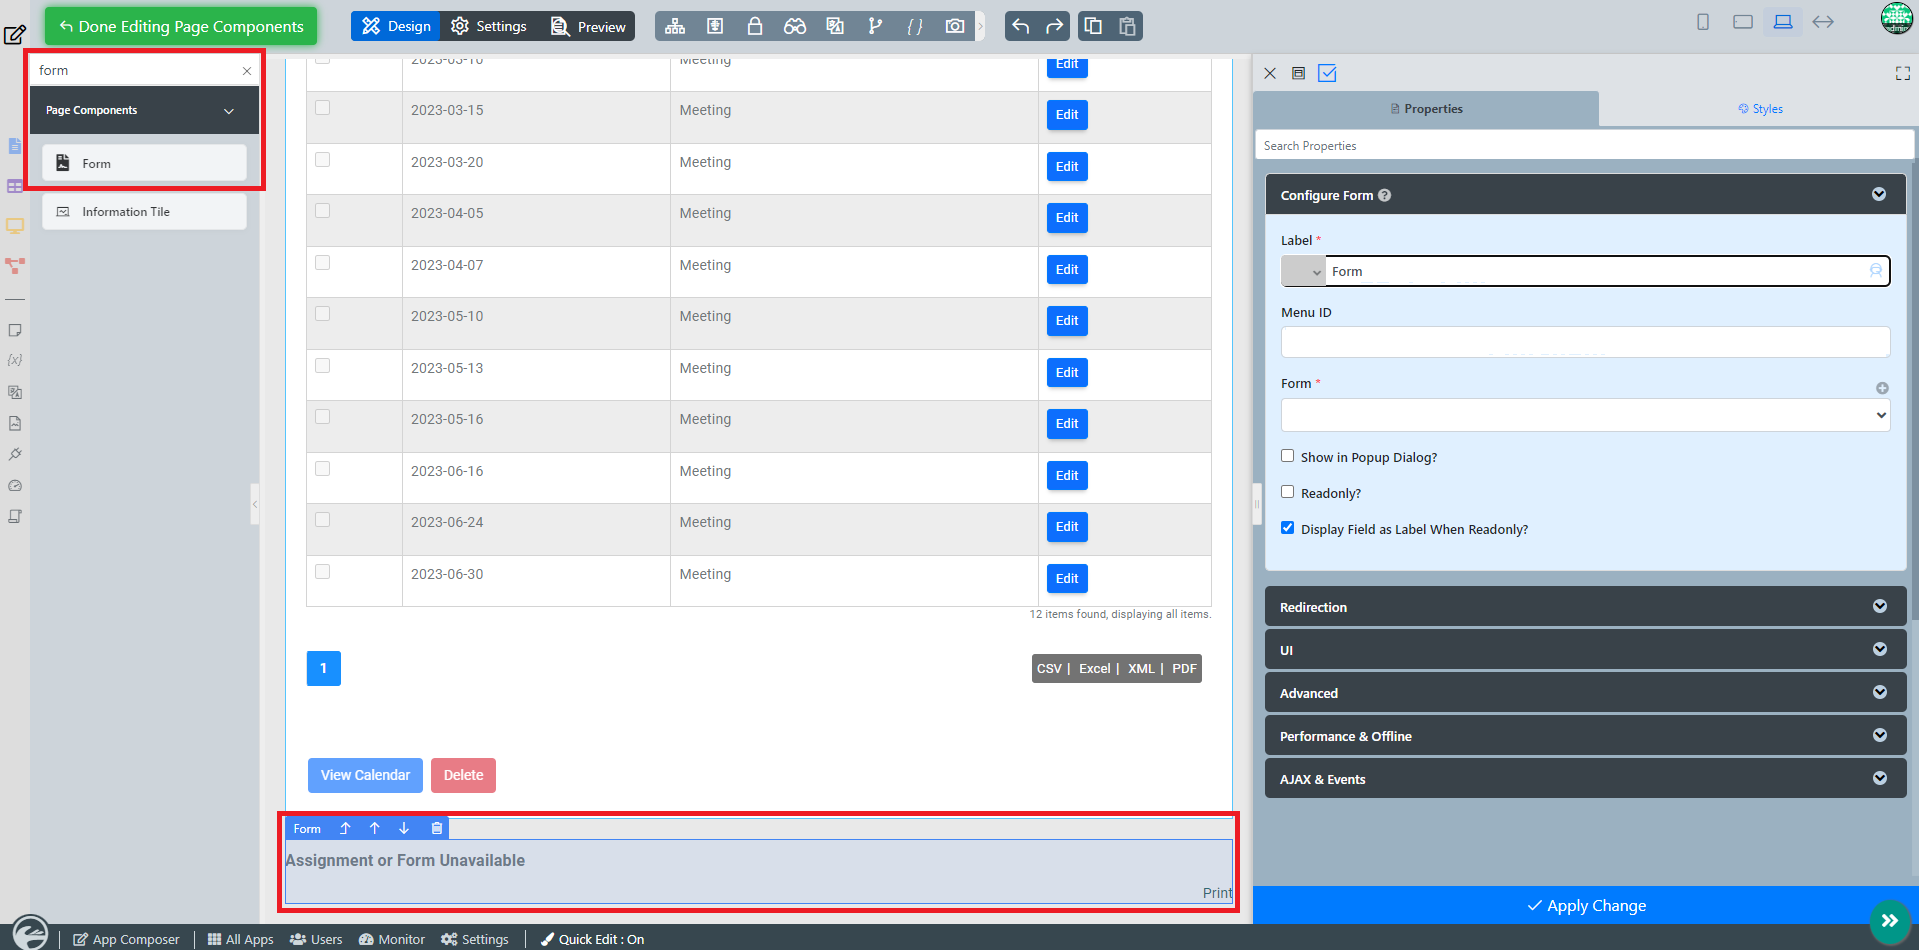Viewport: 1919px width, 950px height.
Task: Check the row 2023-05-10 checkbox
Action: coord(322,314)
